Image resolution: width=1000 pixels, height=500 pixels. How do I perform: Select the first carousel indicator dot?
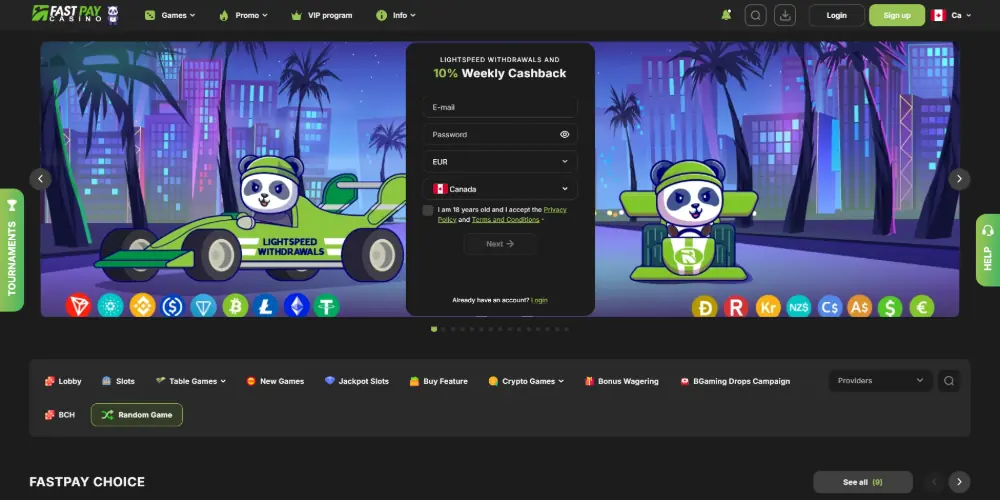click(434, 329)
